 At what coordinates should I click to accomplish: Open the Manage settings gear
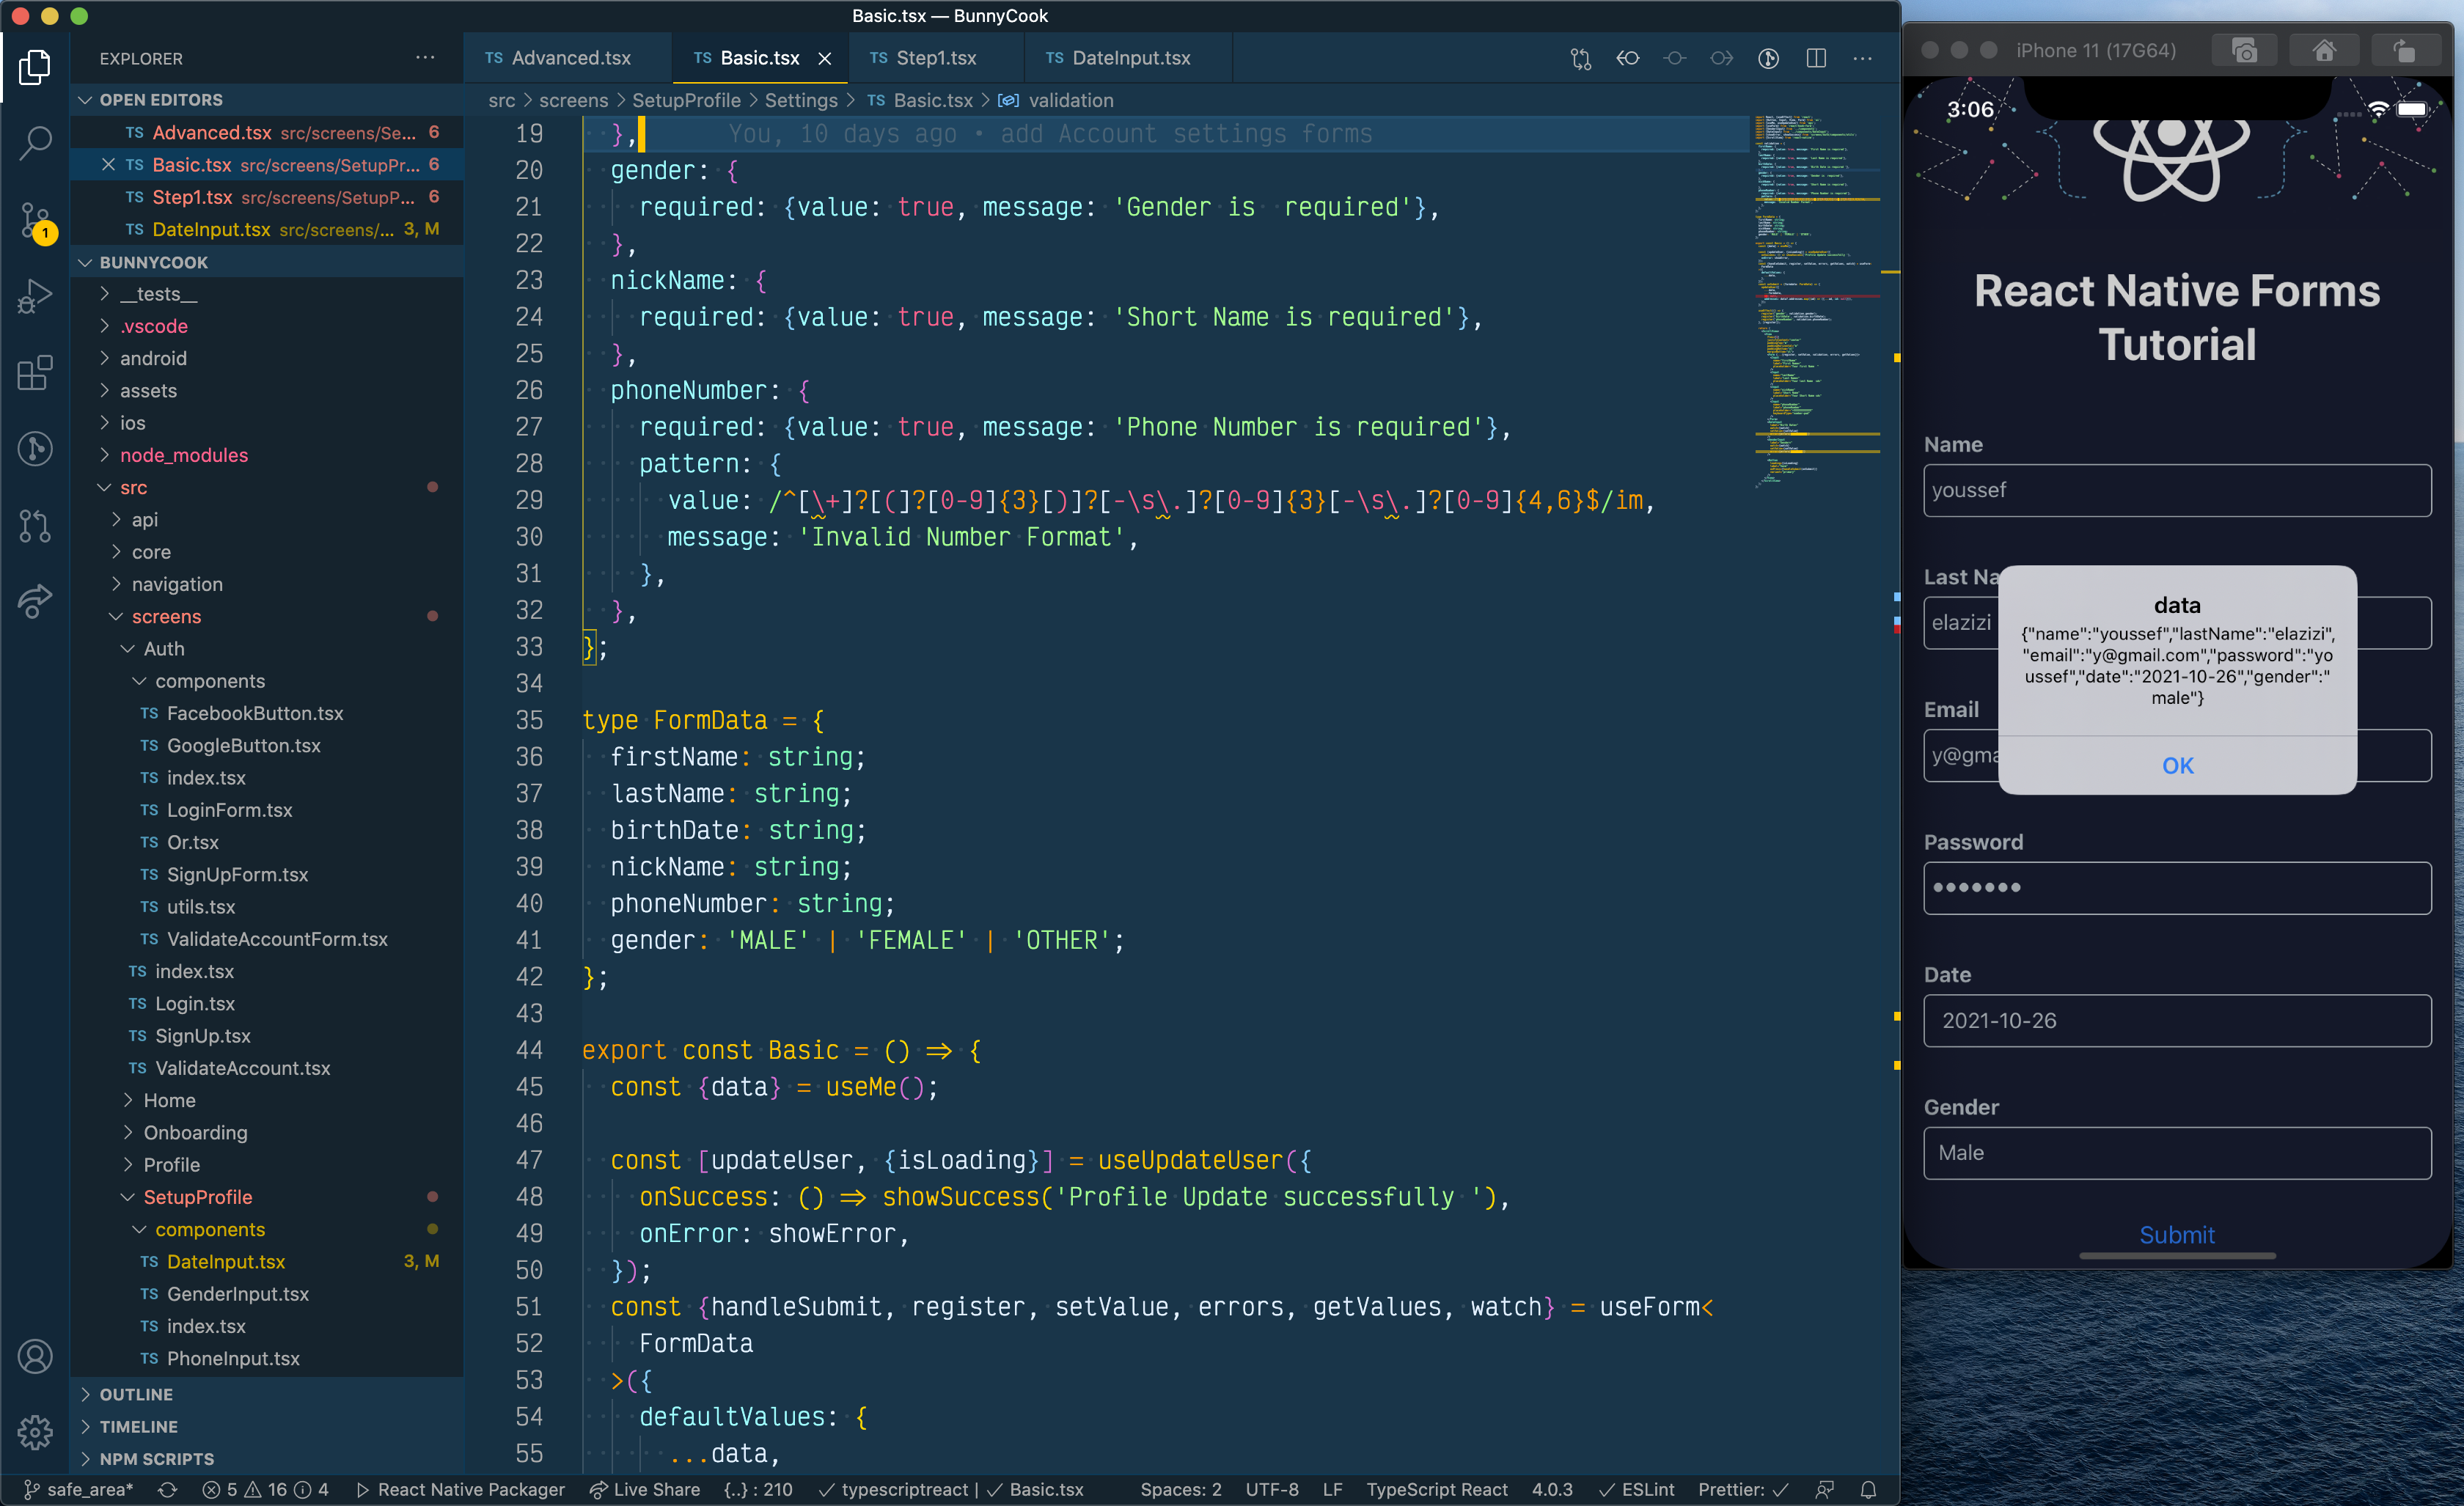click(x=35, y=1432)
